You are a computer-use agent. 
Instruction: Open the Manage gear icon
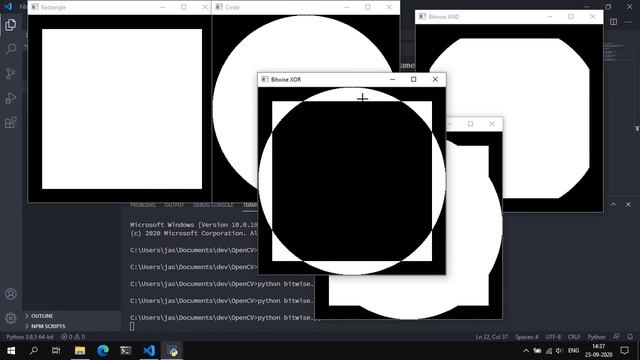pyautogui.click(x=11, y=318)
